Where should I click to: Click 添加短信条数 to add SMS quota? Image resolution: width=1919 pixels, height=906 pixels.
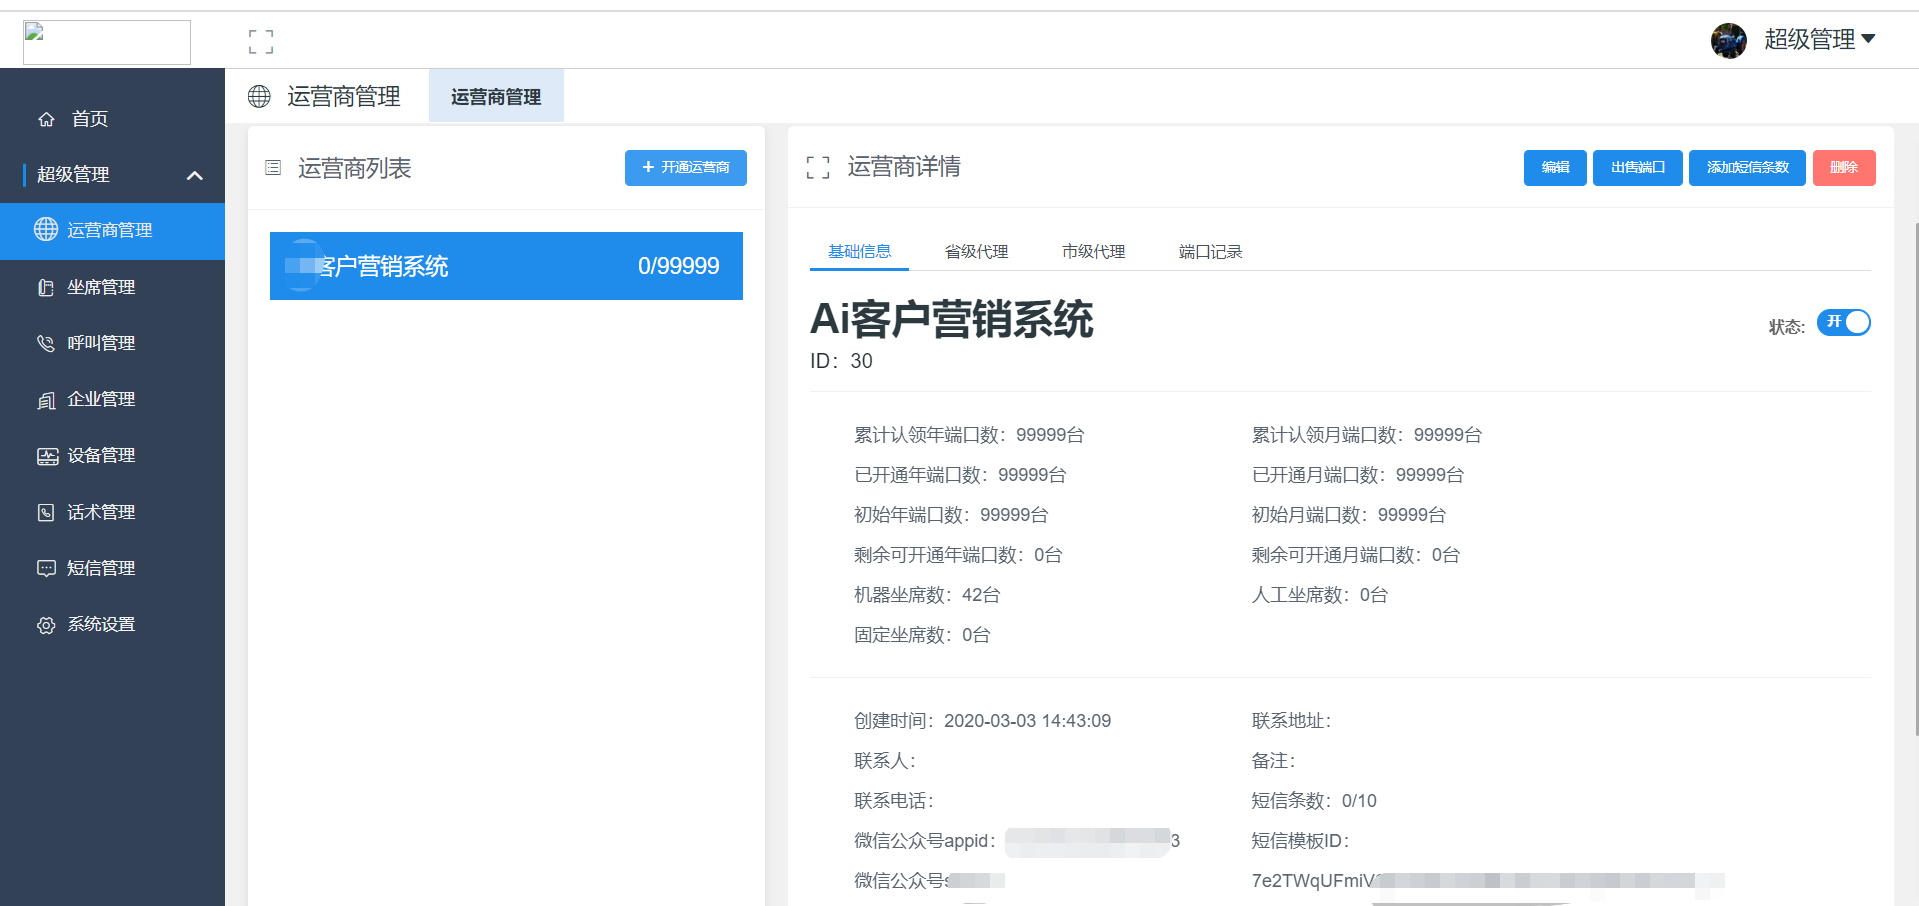pos(1746,167)
